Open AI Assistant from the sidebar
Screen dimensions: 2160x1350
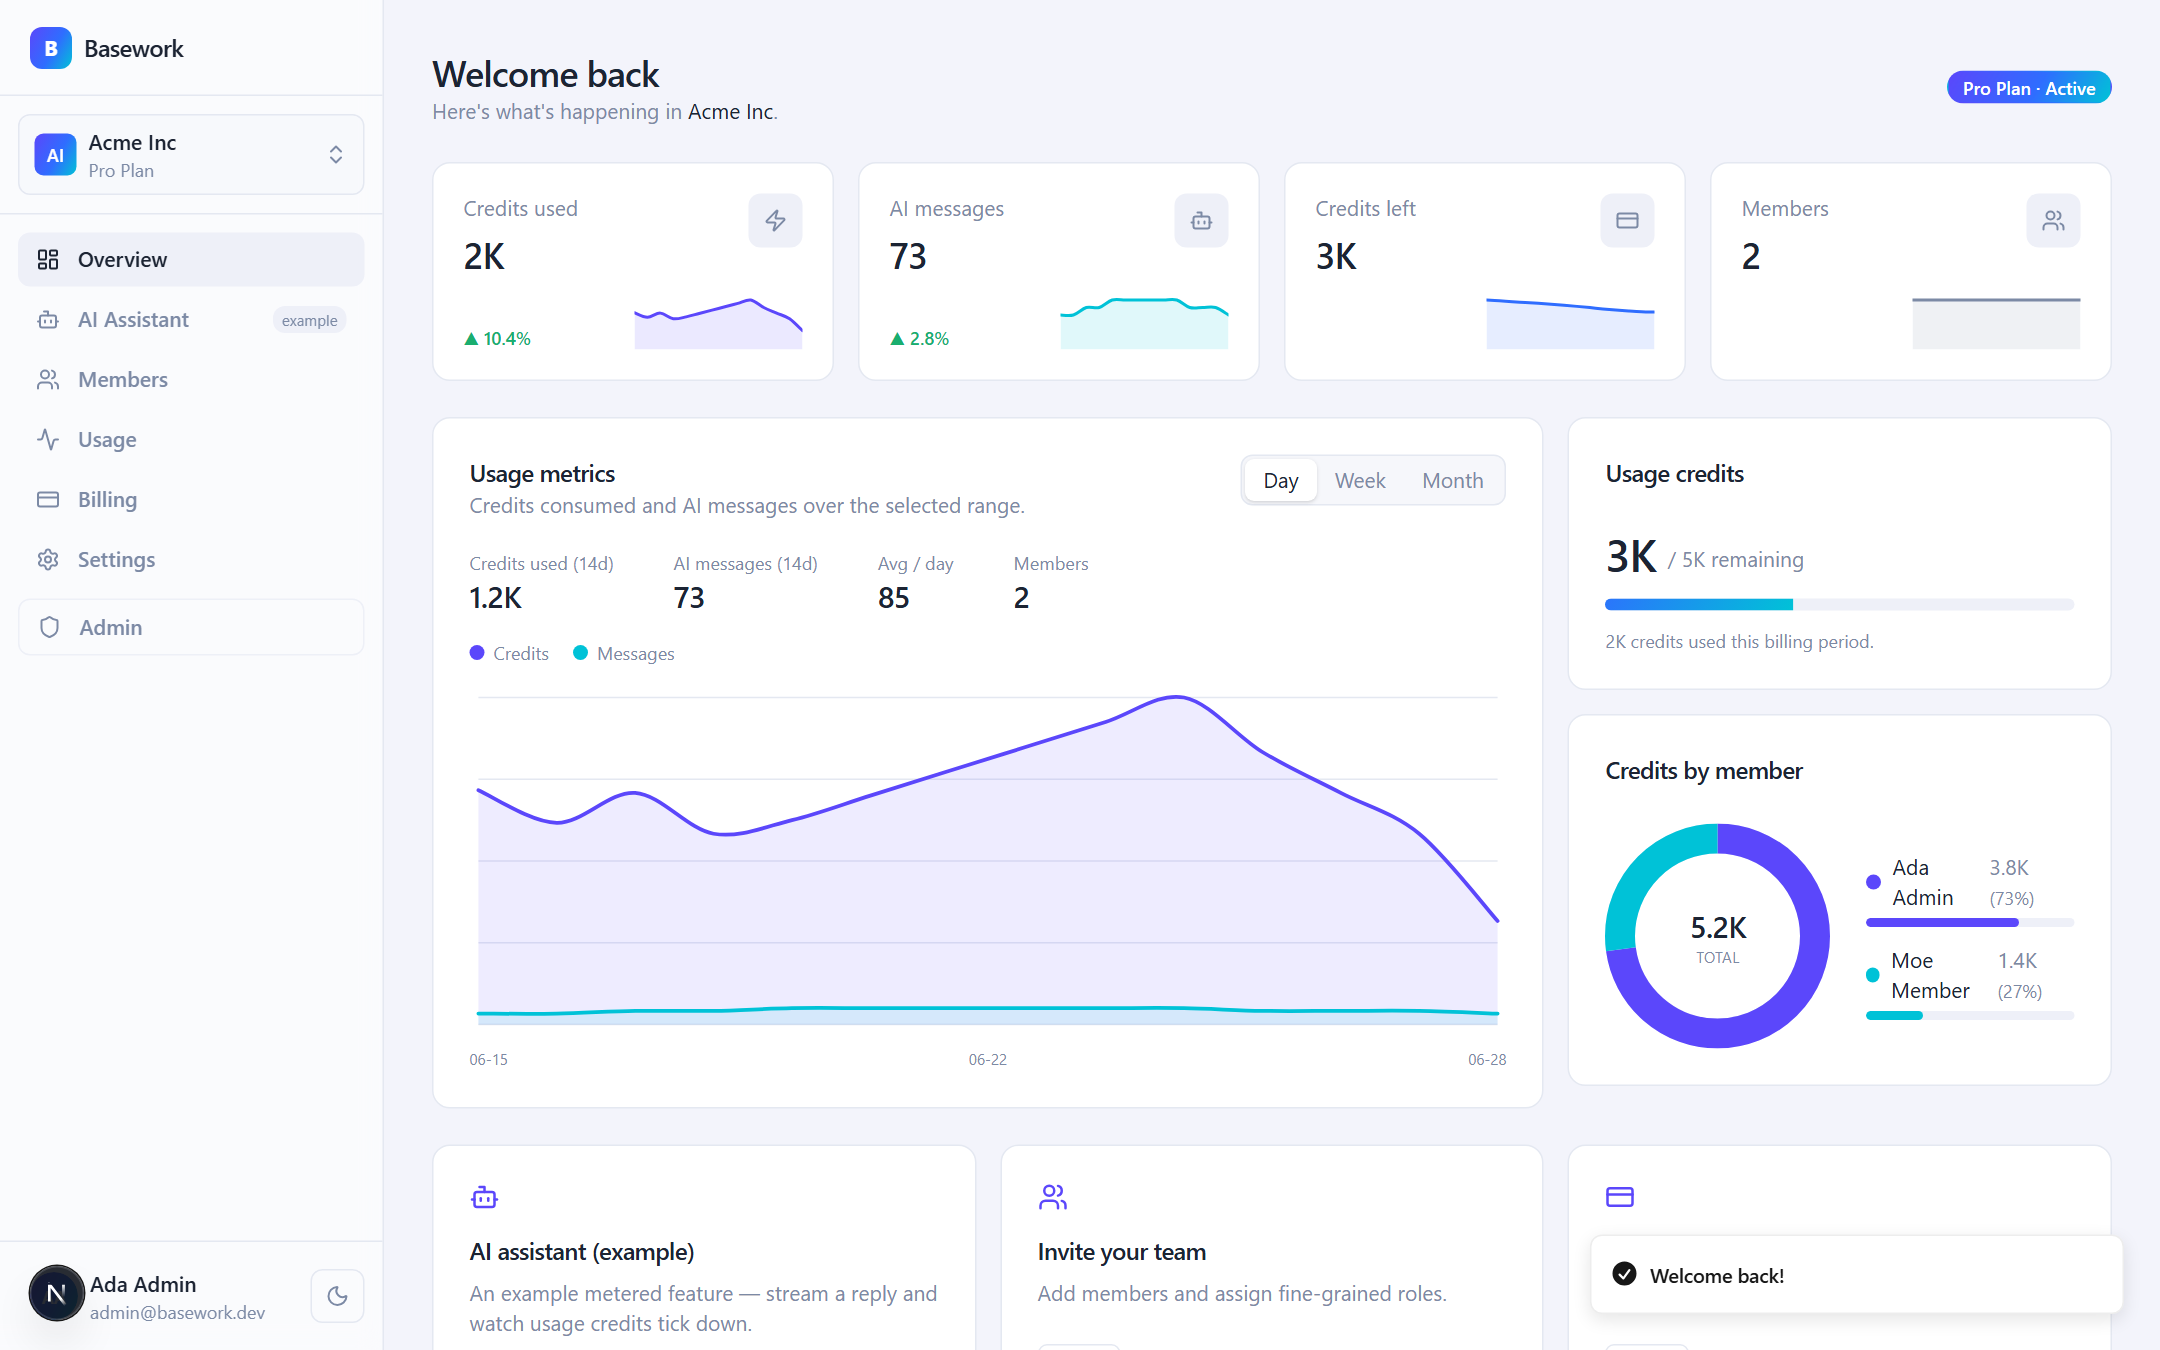click(191, 320)
